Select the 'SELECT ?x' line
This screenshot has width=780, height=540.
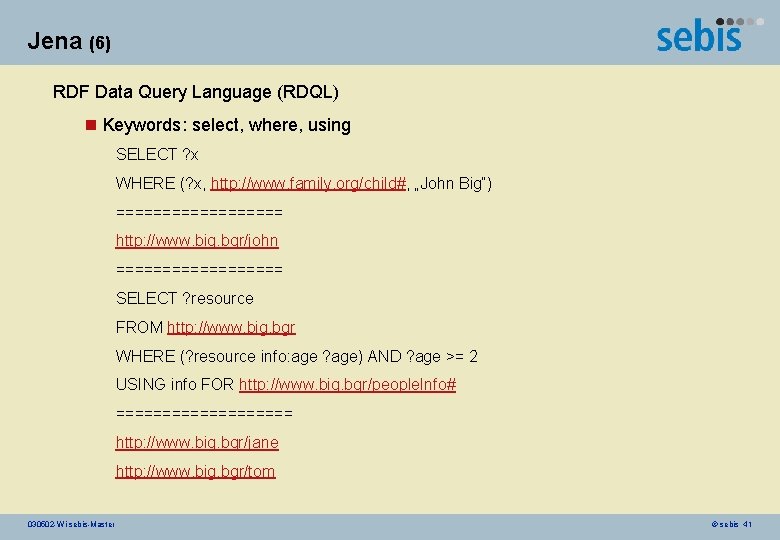click(157, 155)
